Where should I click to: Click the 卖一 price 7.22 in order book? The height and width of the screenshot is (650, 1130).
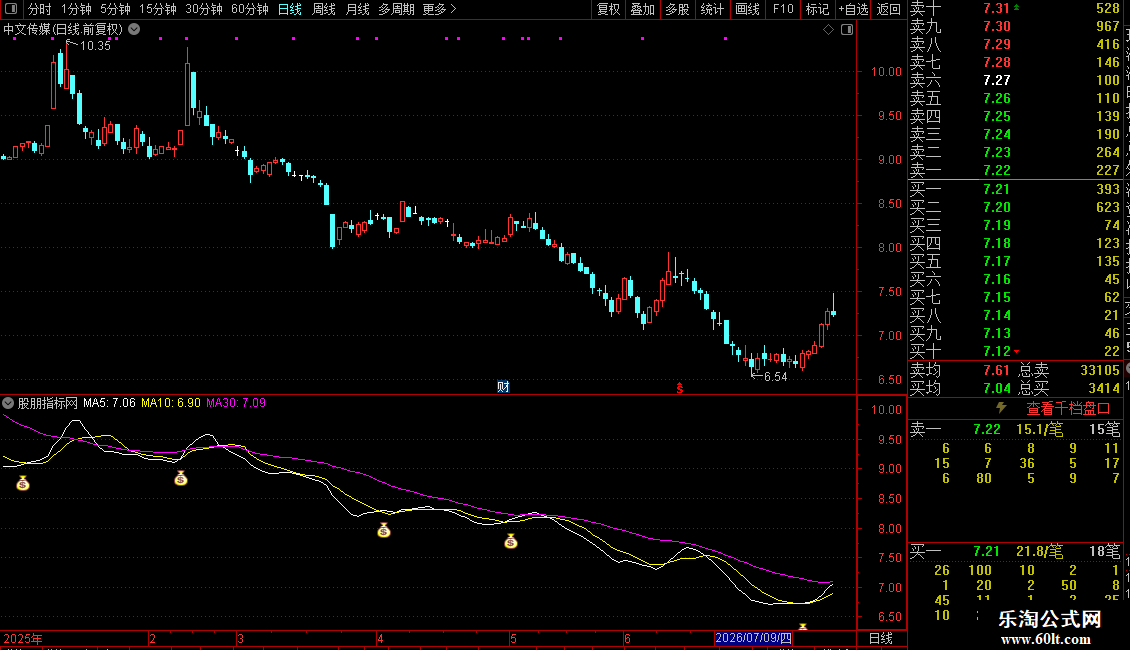click(x=997, y=170)
